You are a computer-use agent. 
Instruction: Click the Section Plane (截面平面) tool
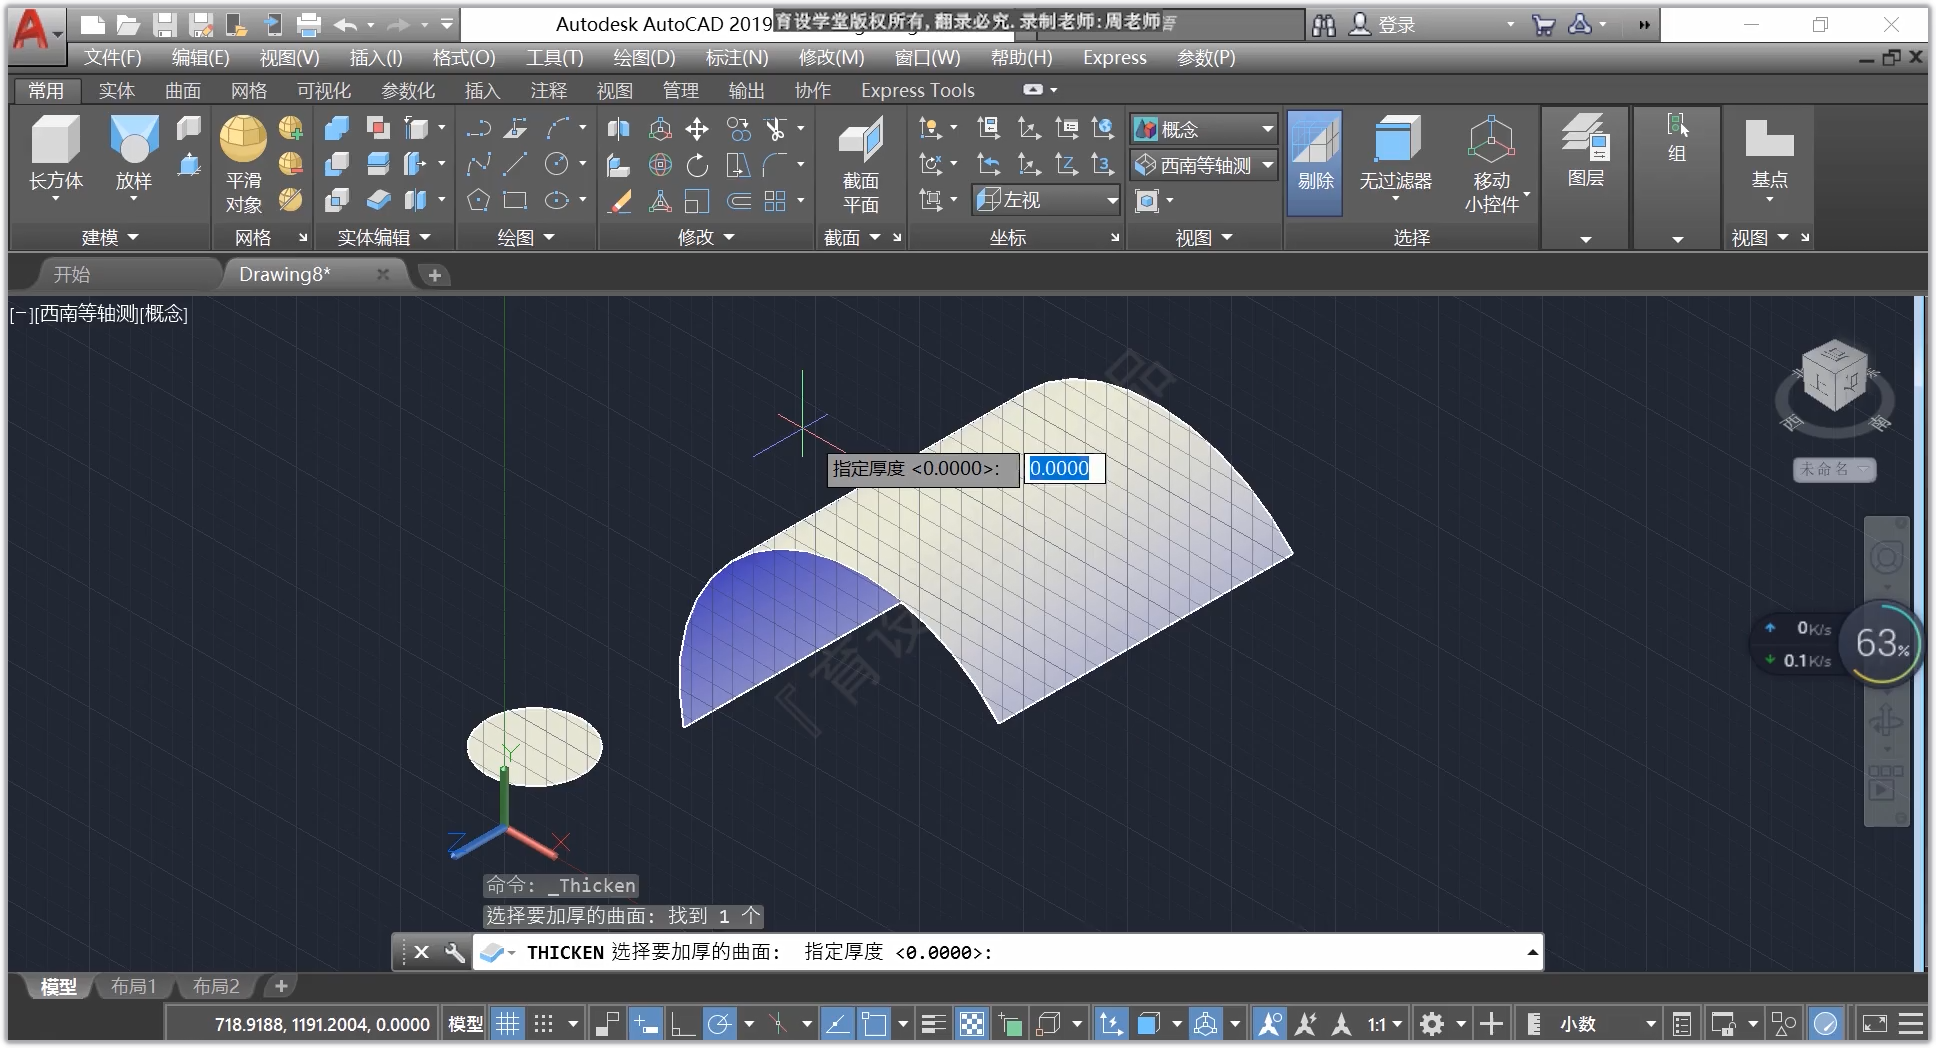coord(860,165)
